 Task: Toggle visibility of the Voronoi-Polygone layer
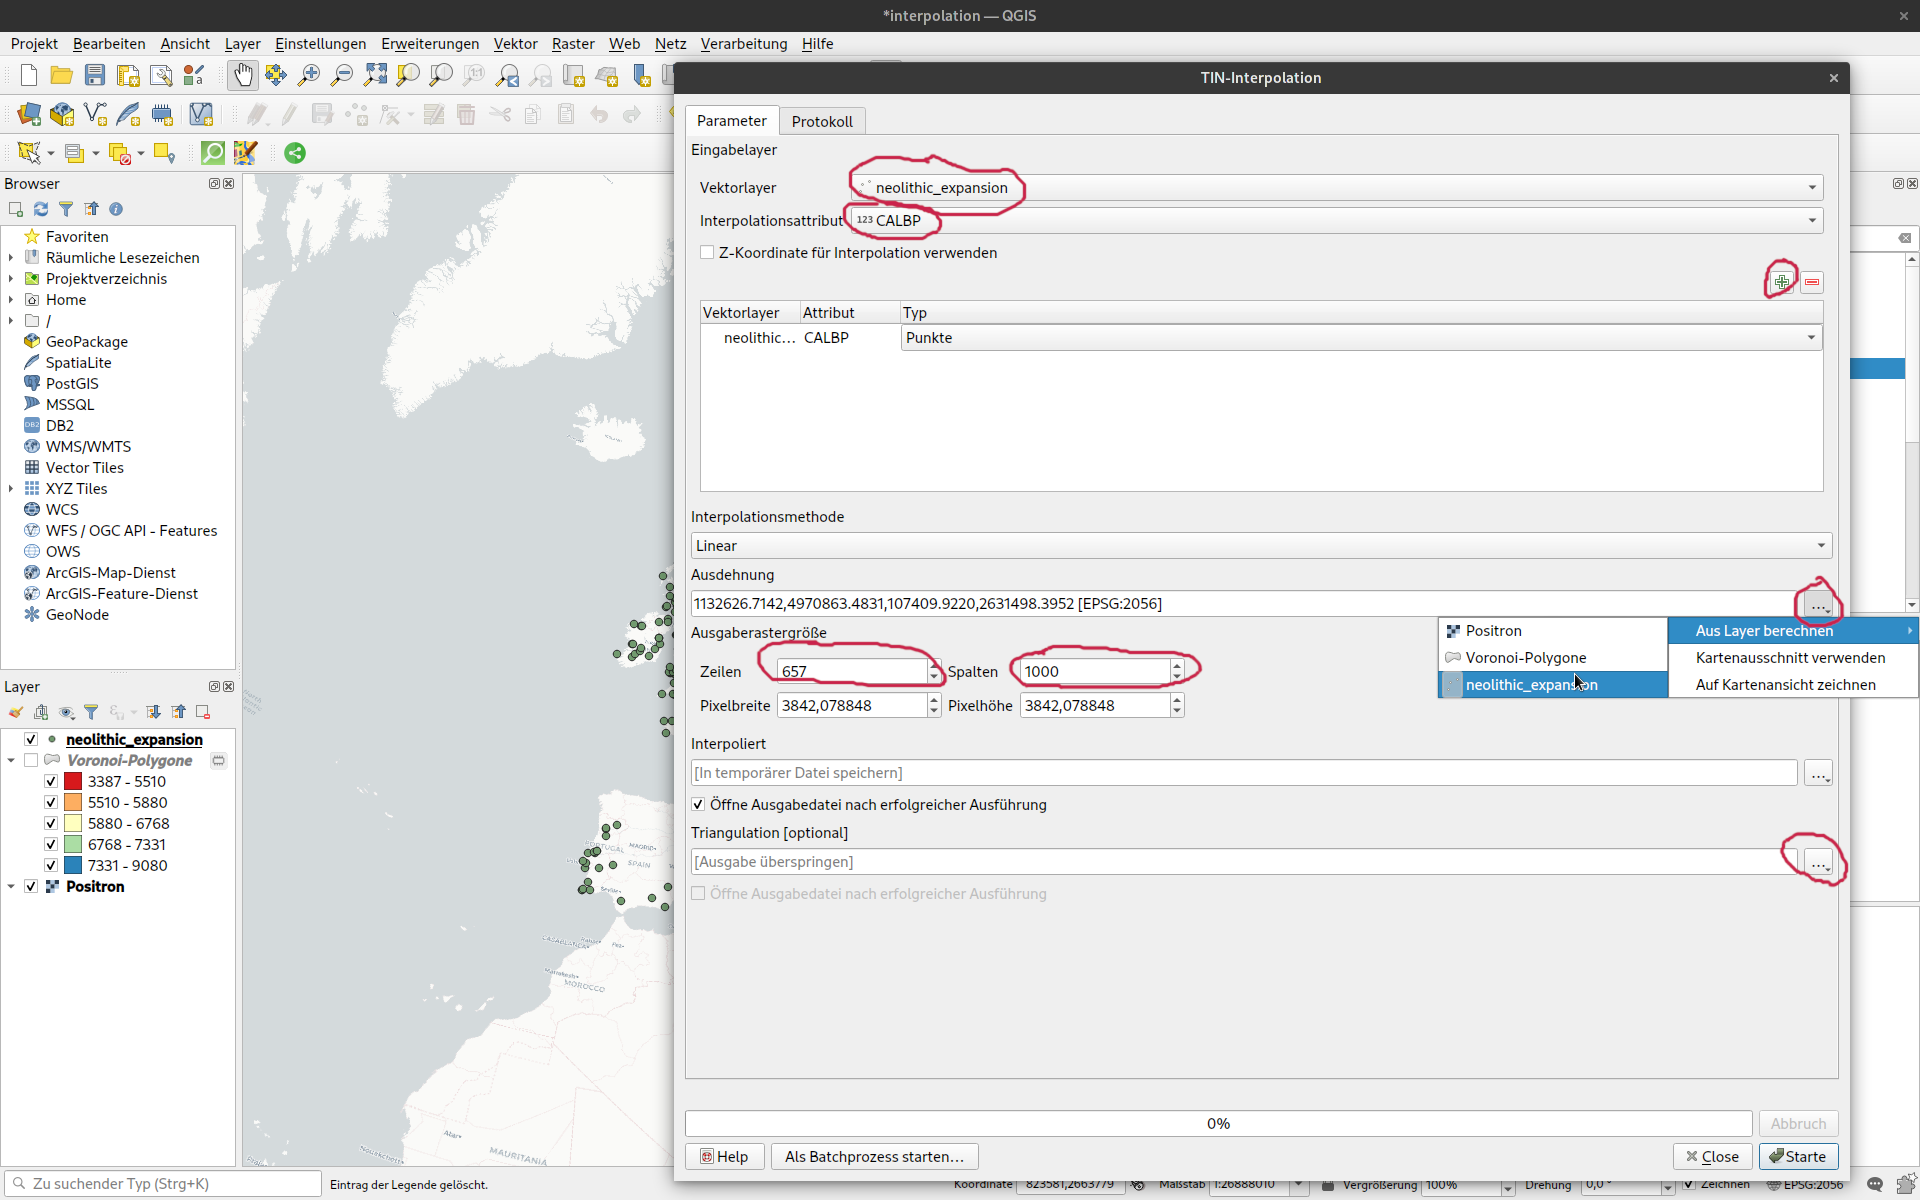click(31, 761)
